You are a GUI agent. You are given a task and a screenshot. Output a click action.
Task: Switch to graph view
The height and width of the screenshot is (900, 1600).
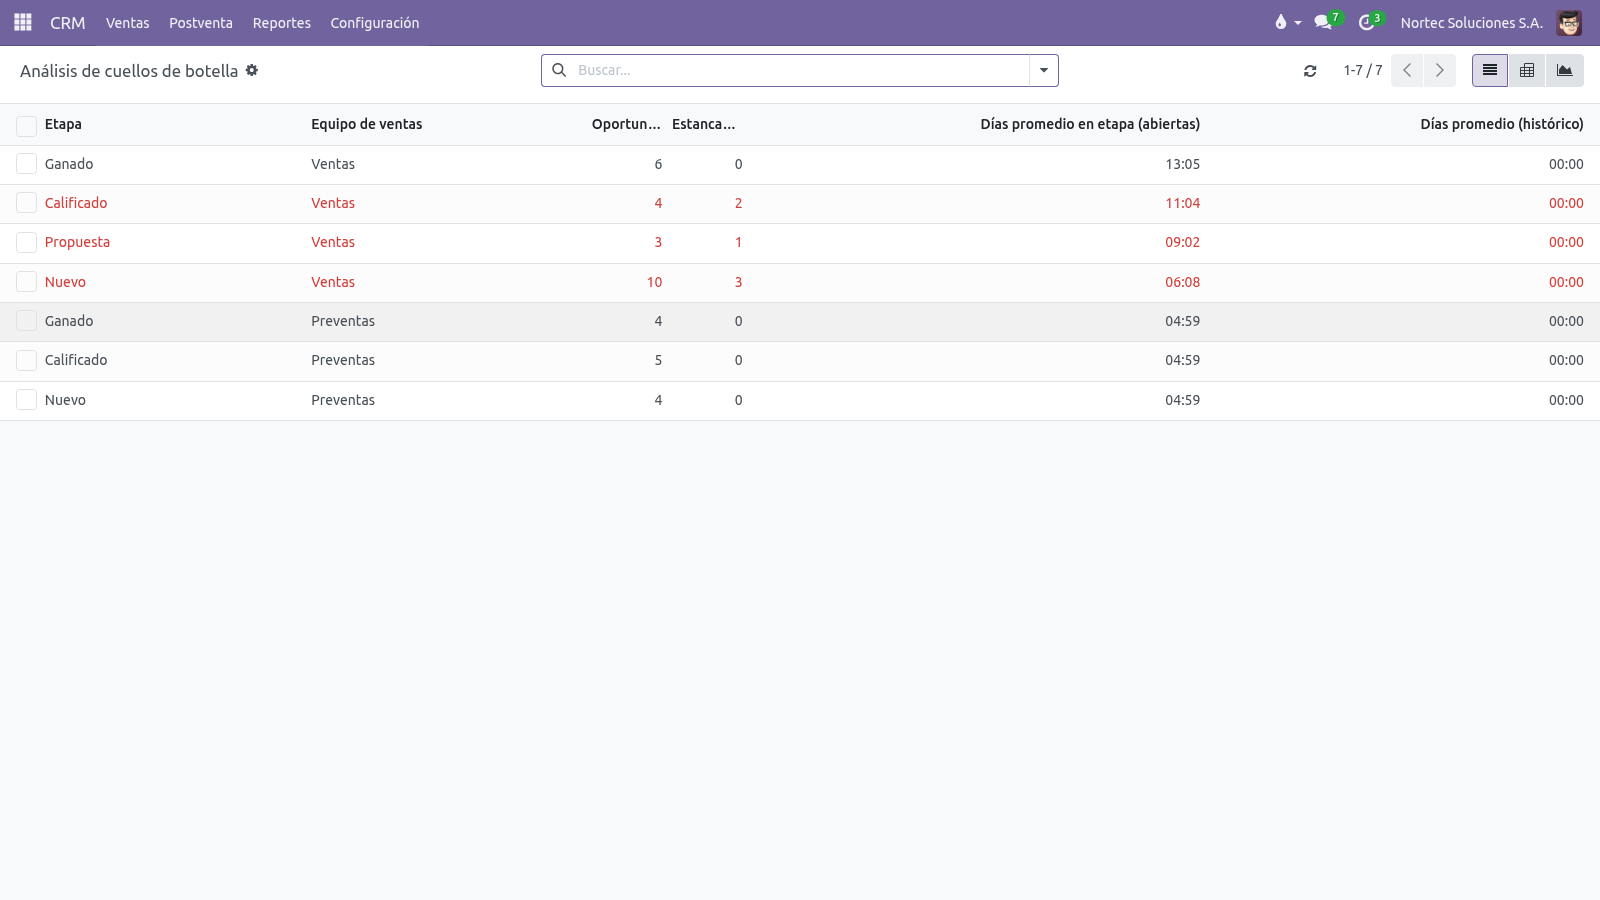[1565, 70]
